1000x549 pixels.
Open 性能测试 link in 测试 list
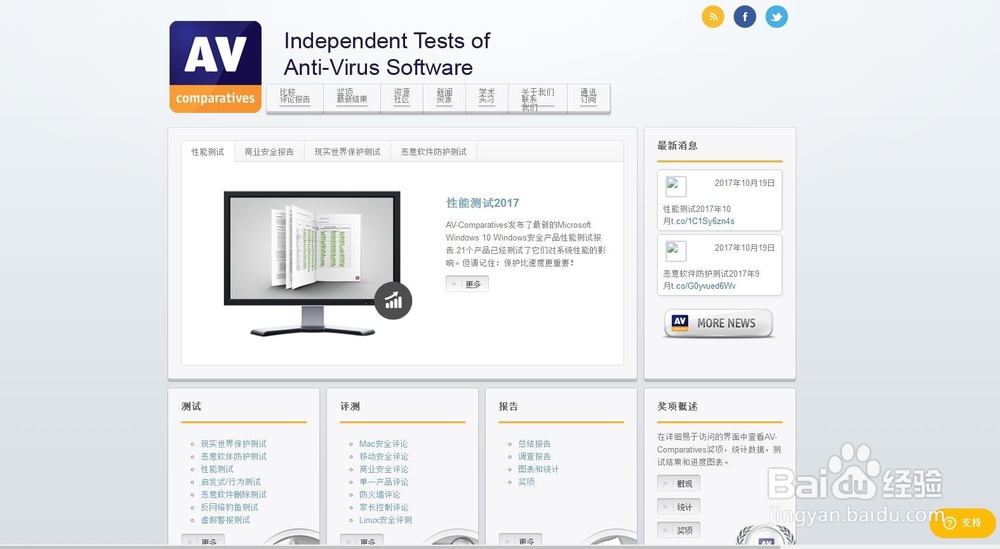217,469
